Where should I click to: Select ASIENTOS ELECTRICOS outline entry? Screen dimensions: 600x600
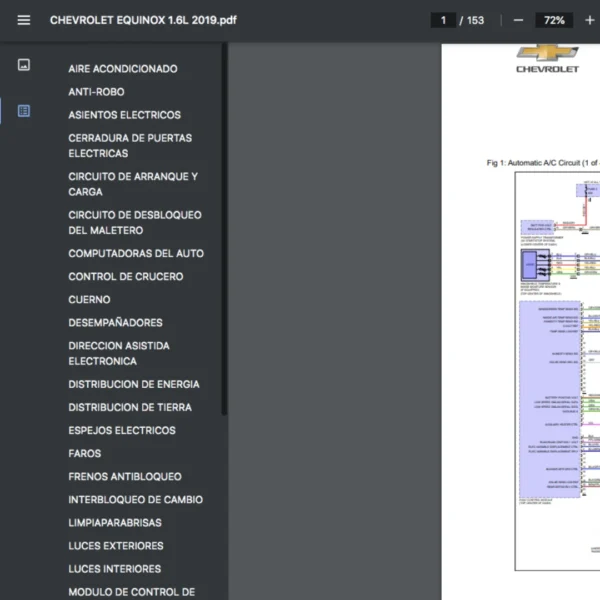(x=124, y=115)
